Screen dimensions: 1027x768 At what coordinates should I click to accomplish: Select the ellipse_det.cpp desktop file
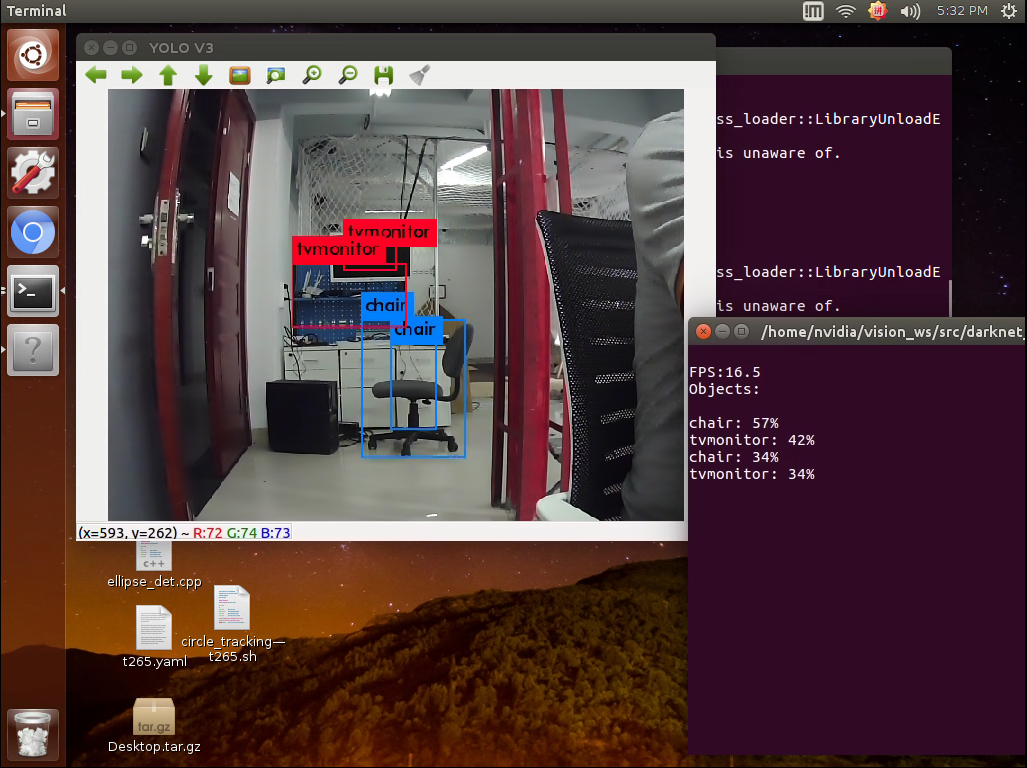point(154,565)
